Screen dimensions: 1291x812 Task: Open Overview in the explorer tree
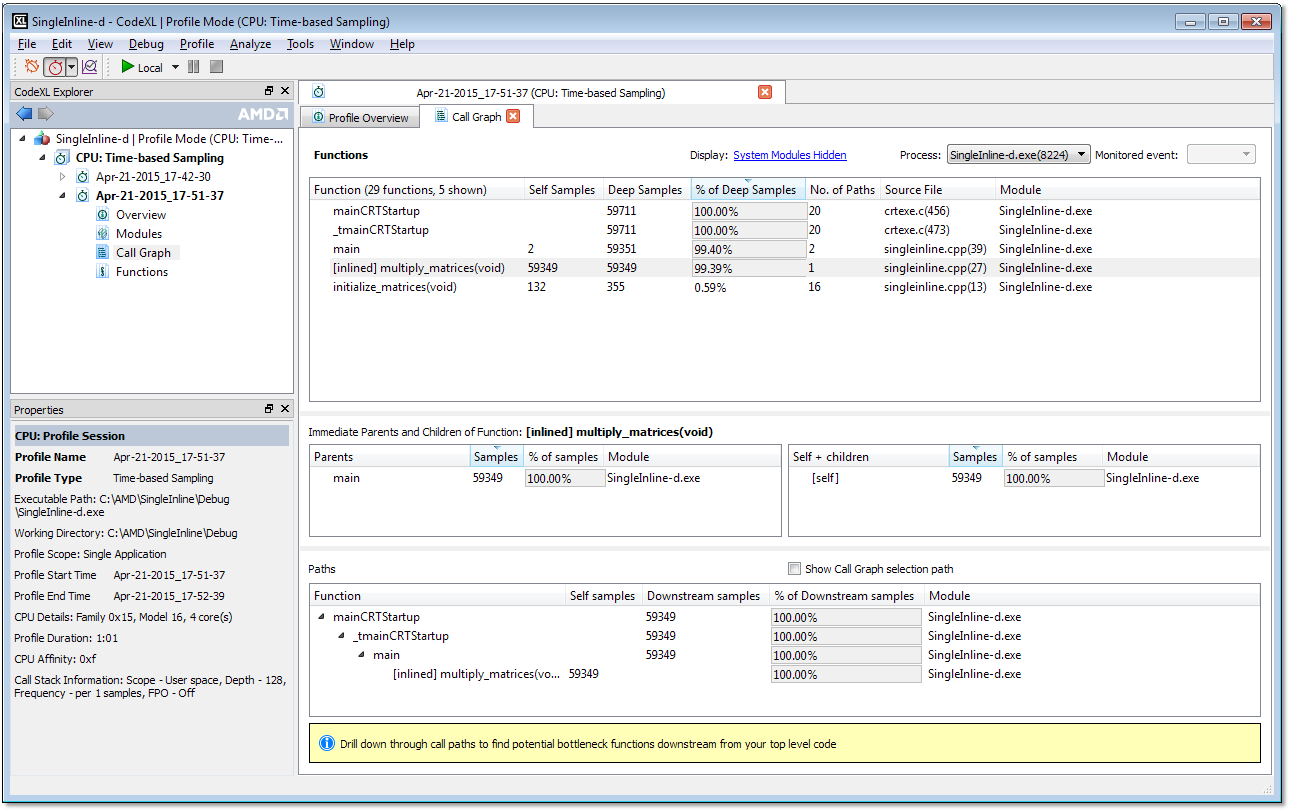141,215
